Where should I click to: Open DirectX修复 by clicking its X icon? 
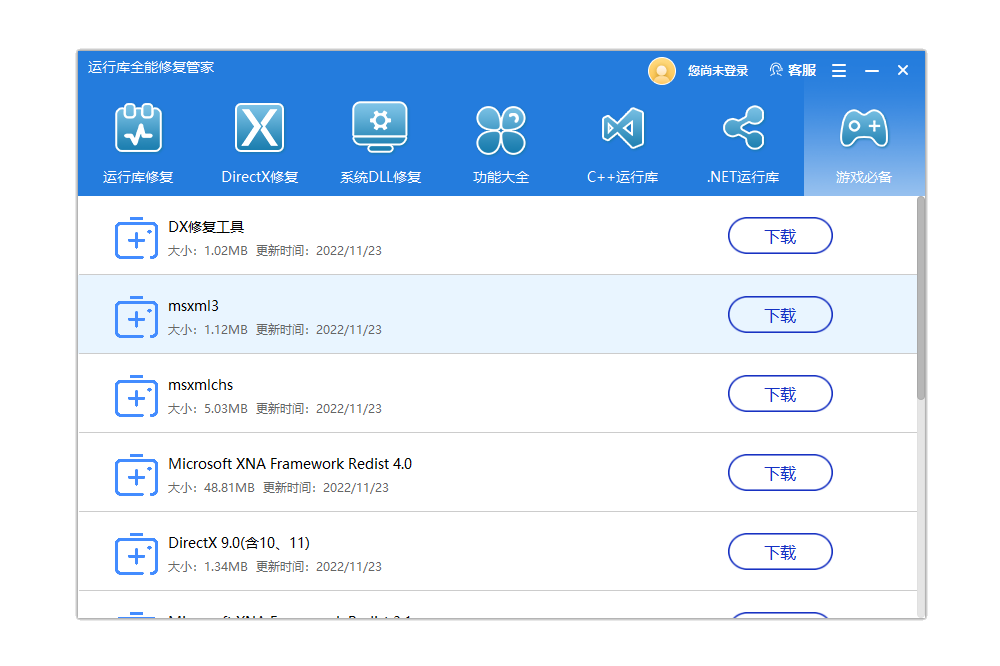click(259, 128)
